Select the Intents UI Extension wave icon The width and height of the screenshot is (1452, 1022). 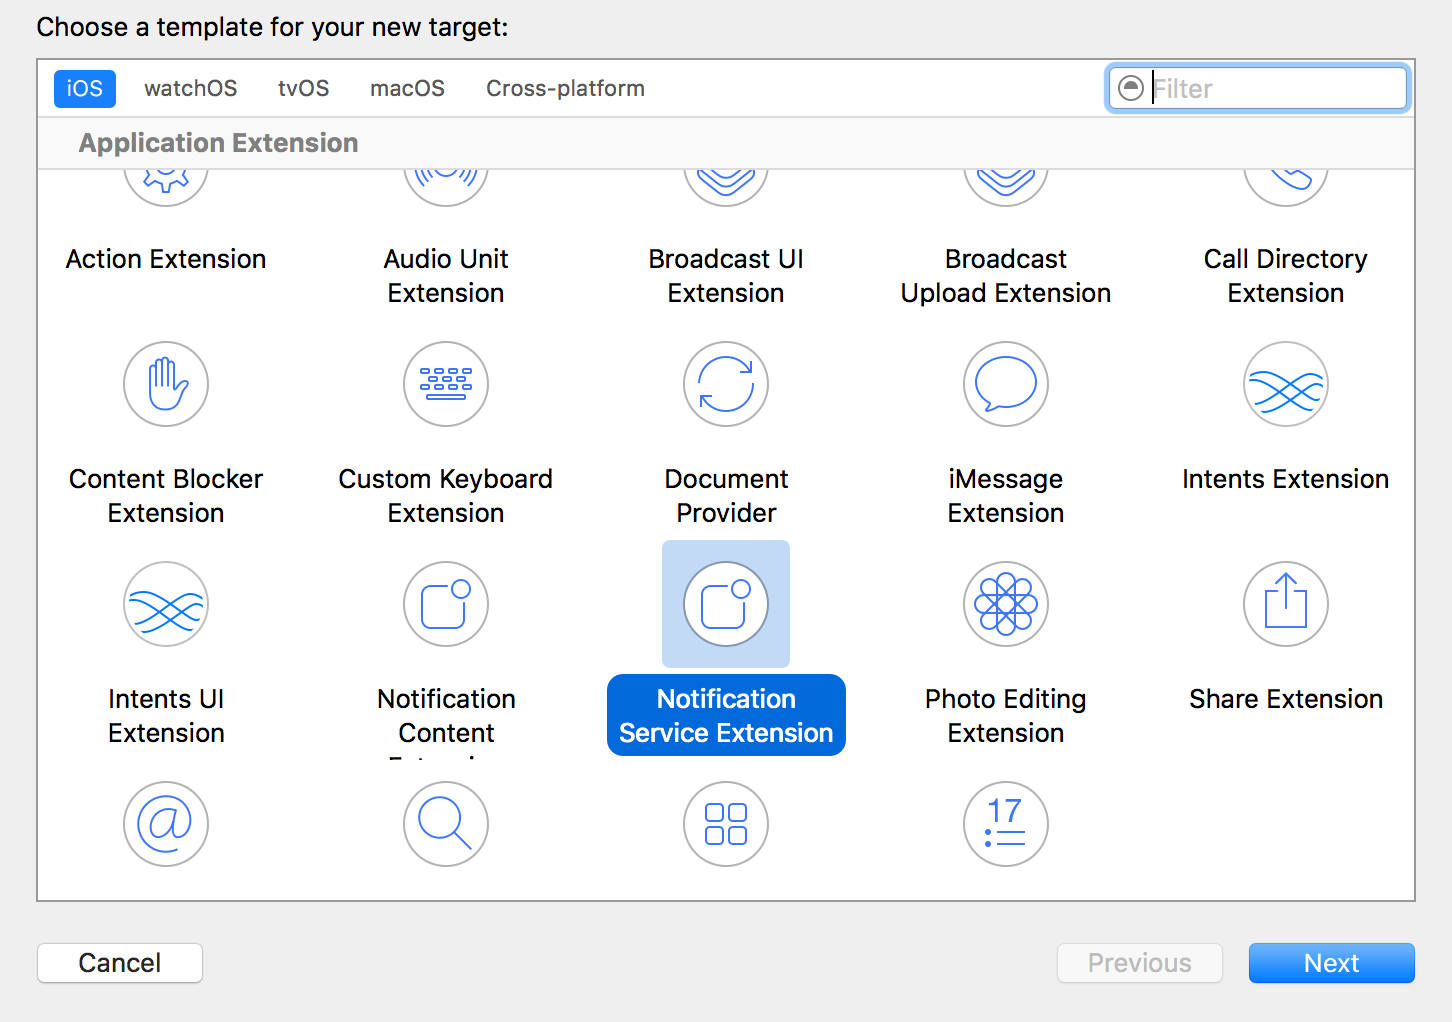click(166, 604)
